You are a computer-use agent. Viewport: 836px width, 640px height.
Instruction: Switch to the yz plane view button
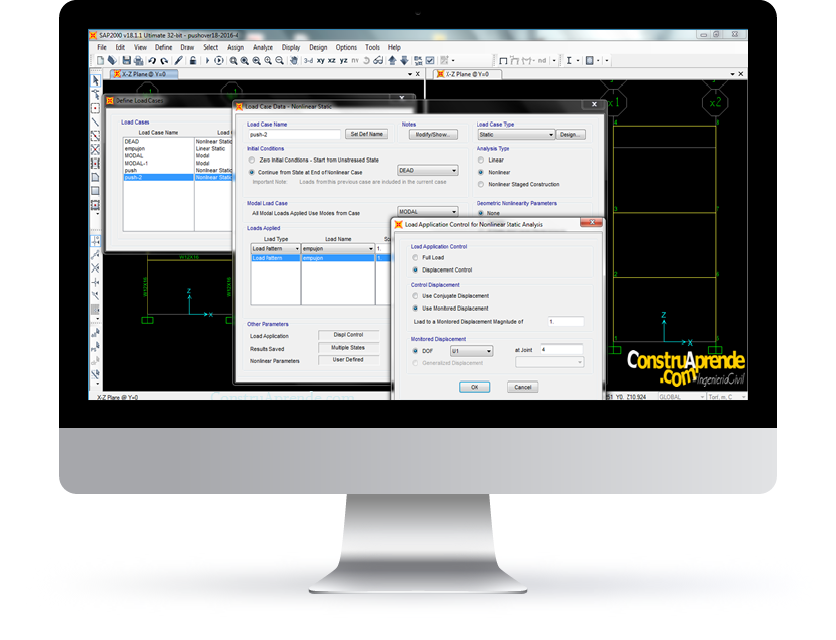343,61
